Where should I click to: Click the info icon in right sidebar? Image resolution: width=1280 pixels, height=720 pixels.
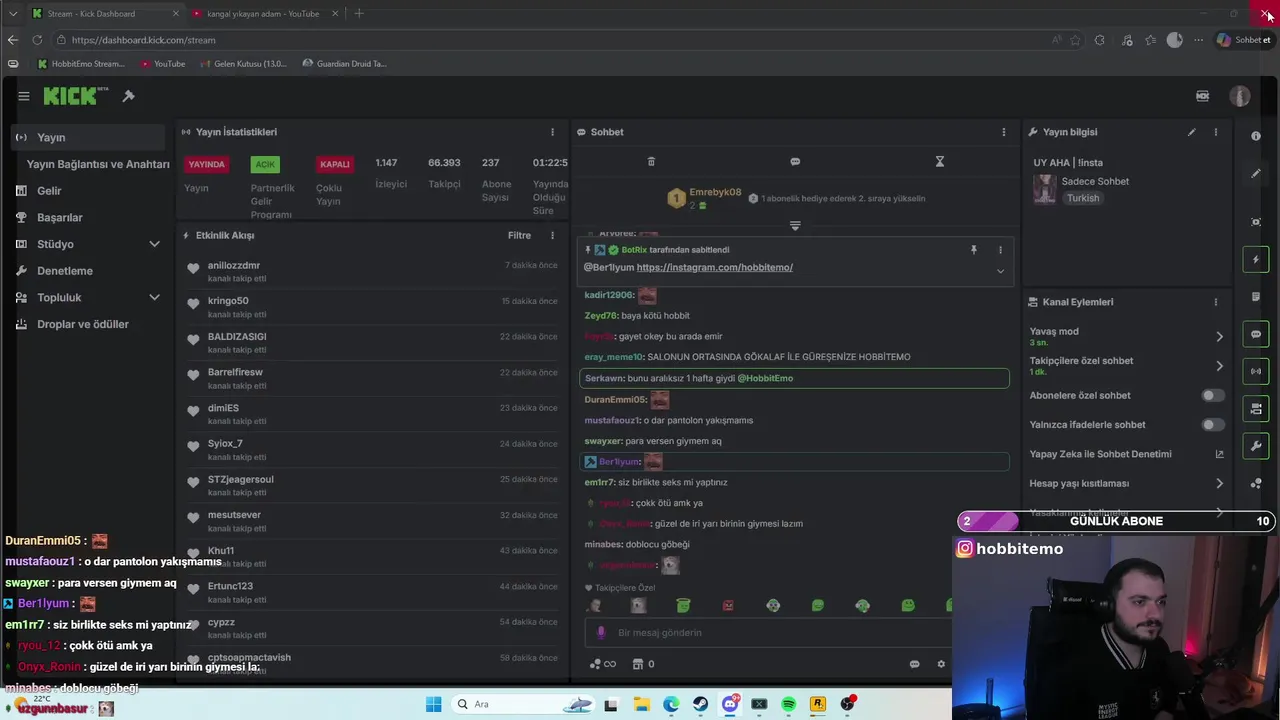coord(1256,136)
